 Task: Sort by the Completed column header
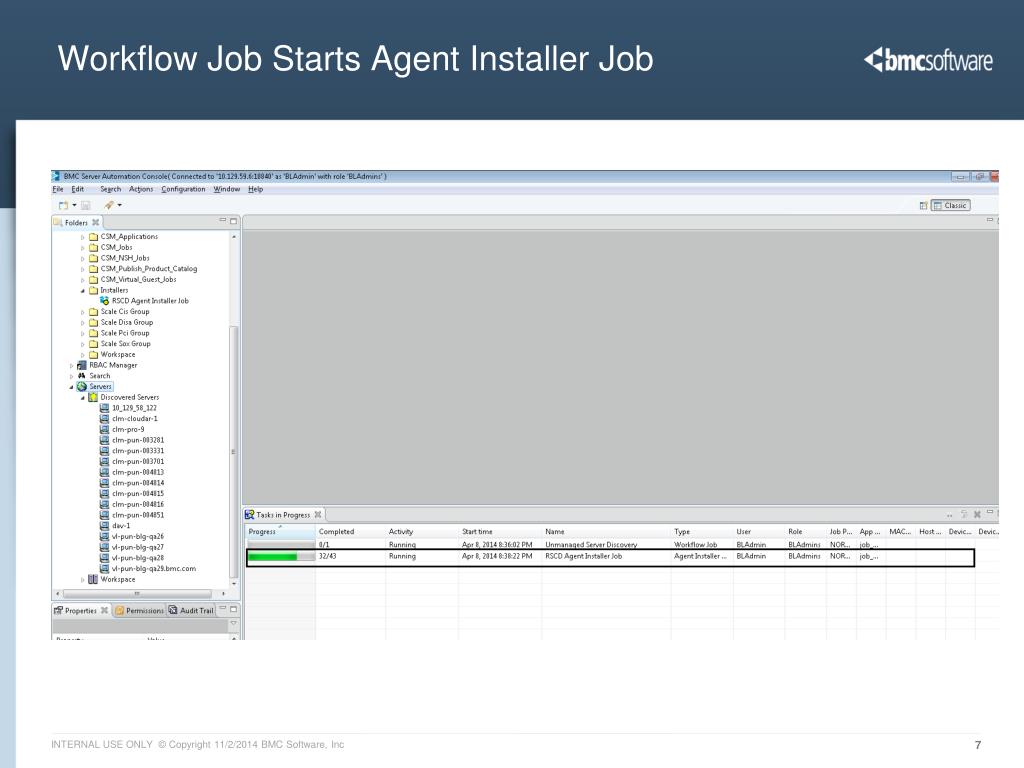(350, 532)
